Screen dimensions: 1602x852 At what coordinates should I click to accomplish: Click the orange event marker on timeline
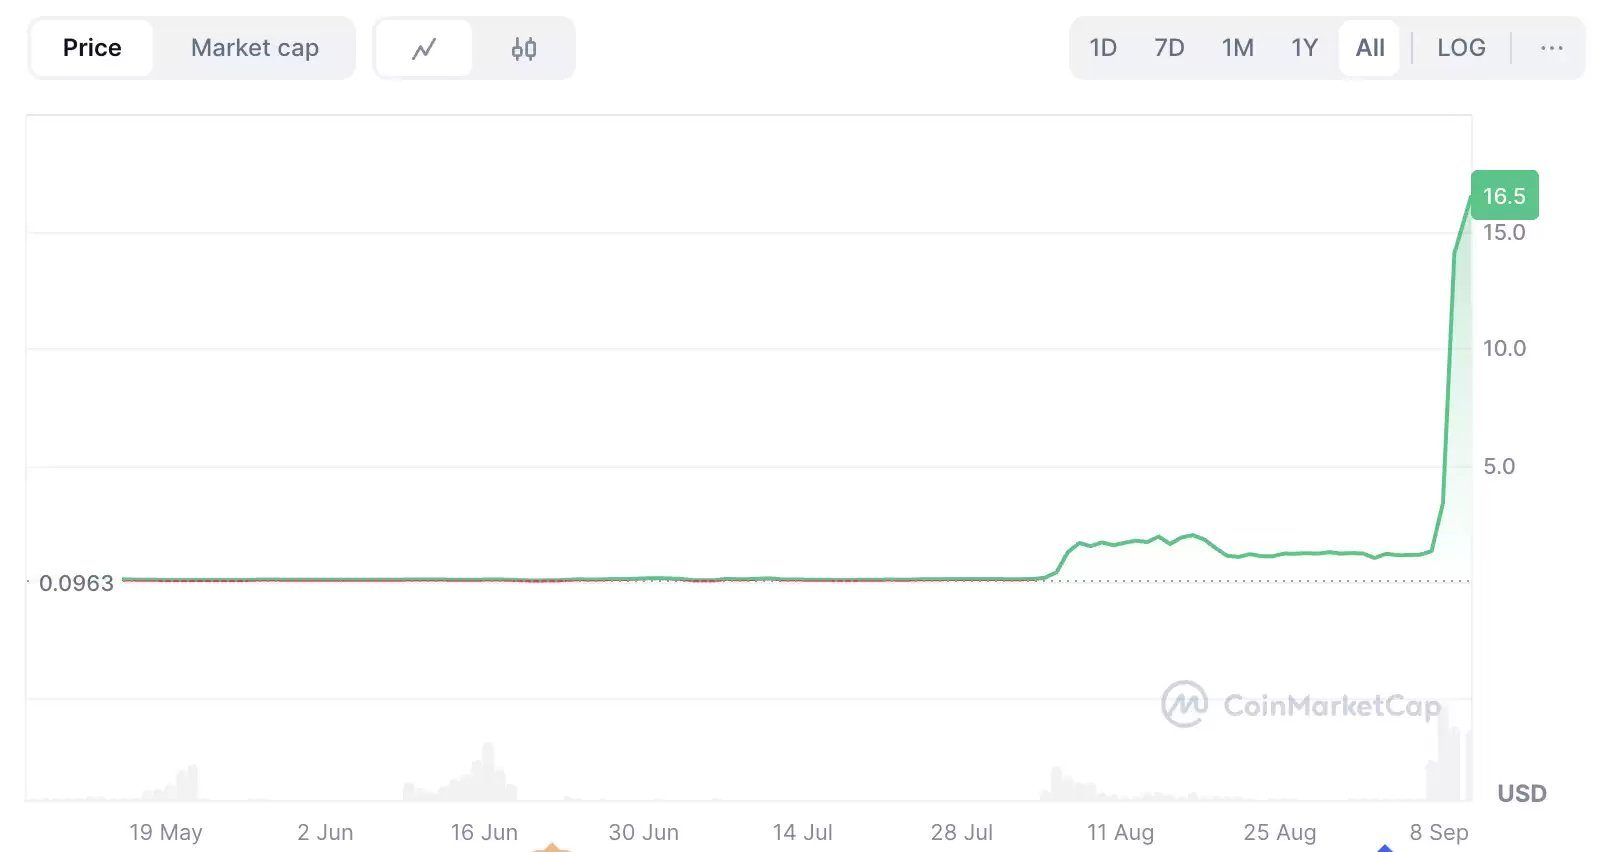551,847
